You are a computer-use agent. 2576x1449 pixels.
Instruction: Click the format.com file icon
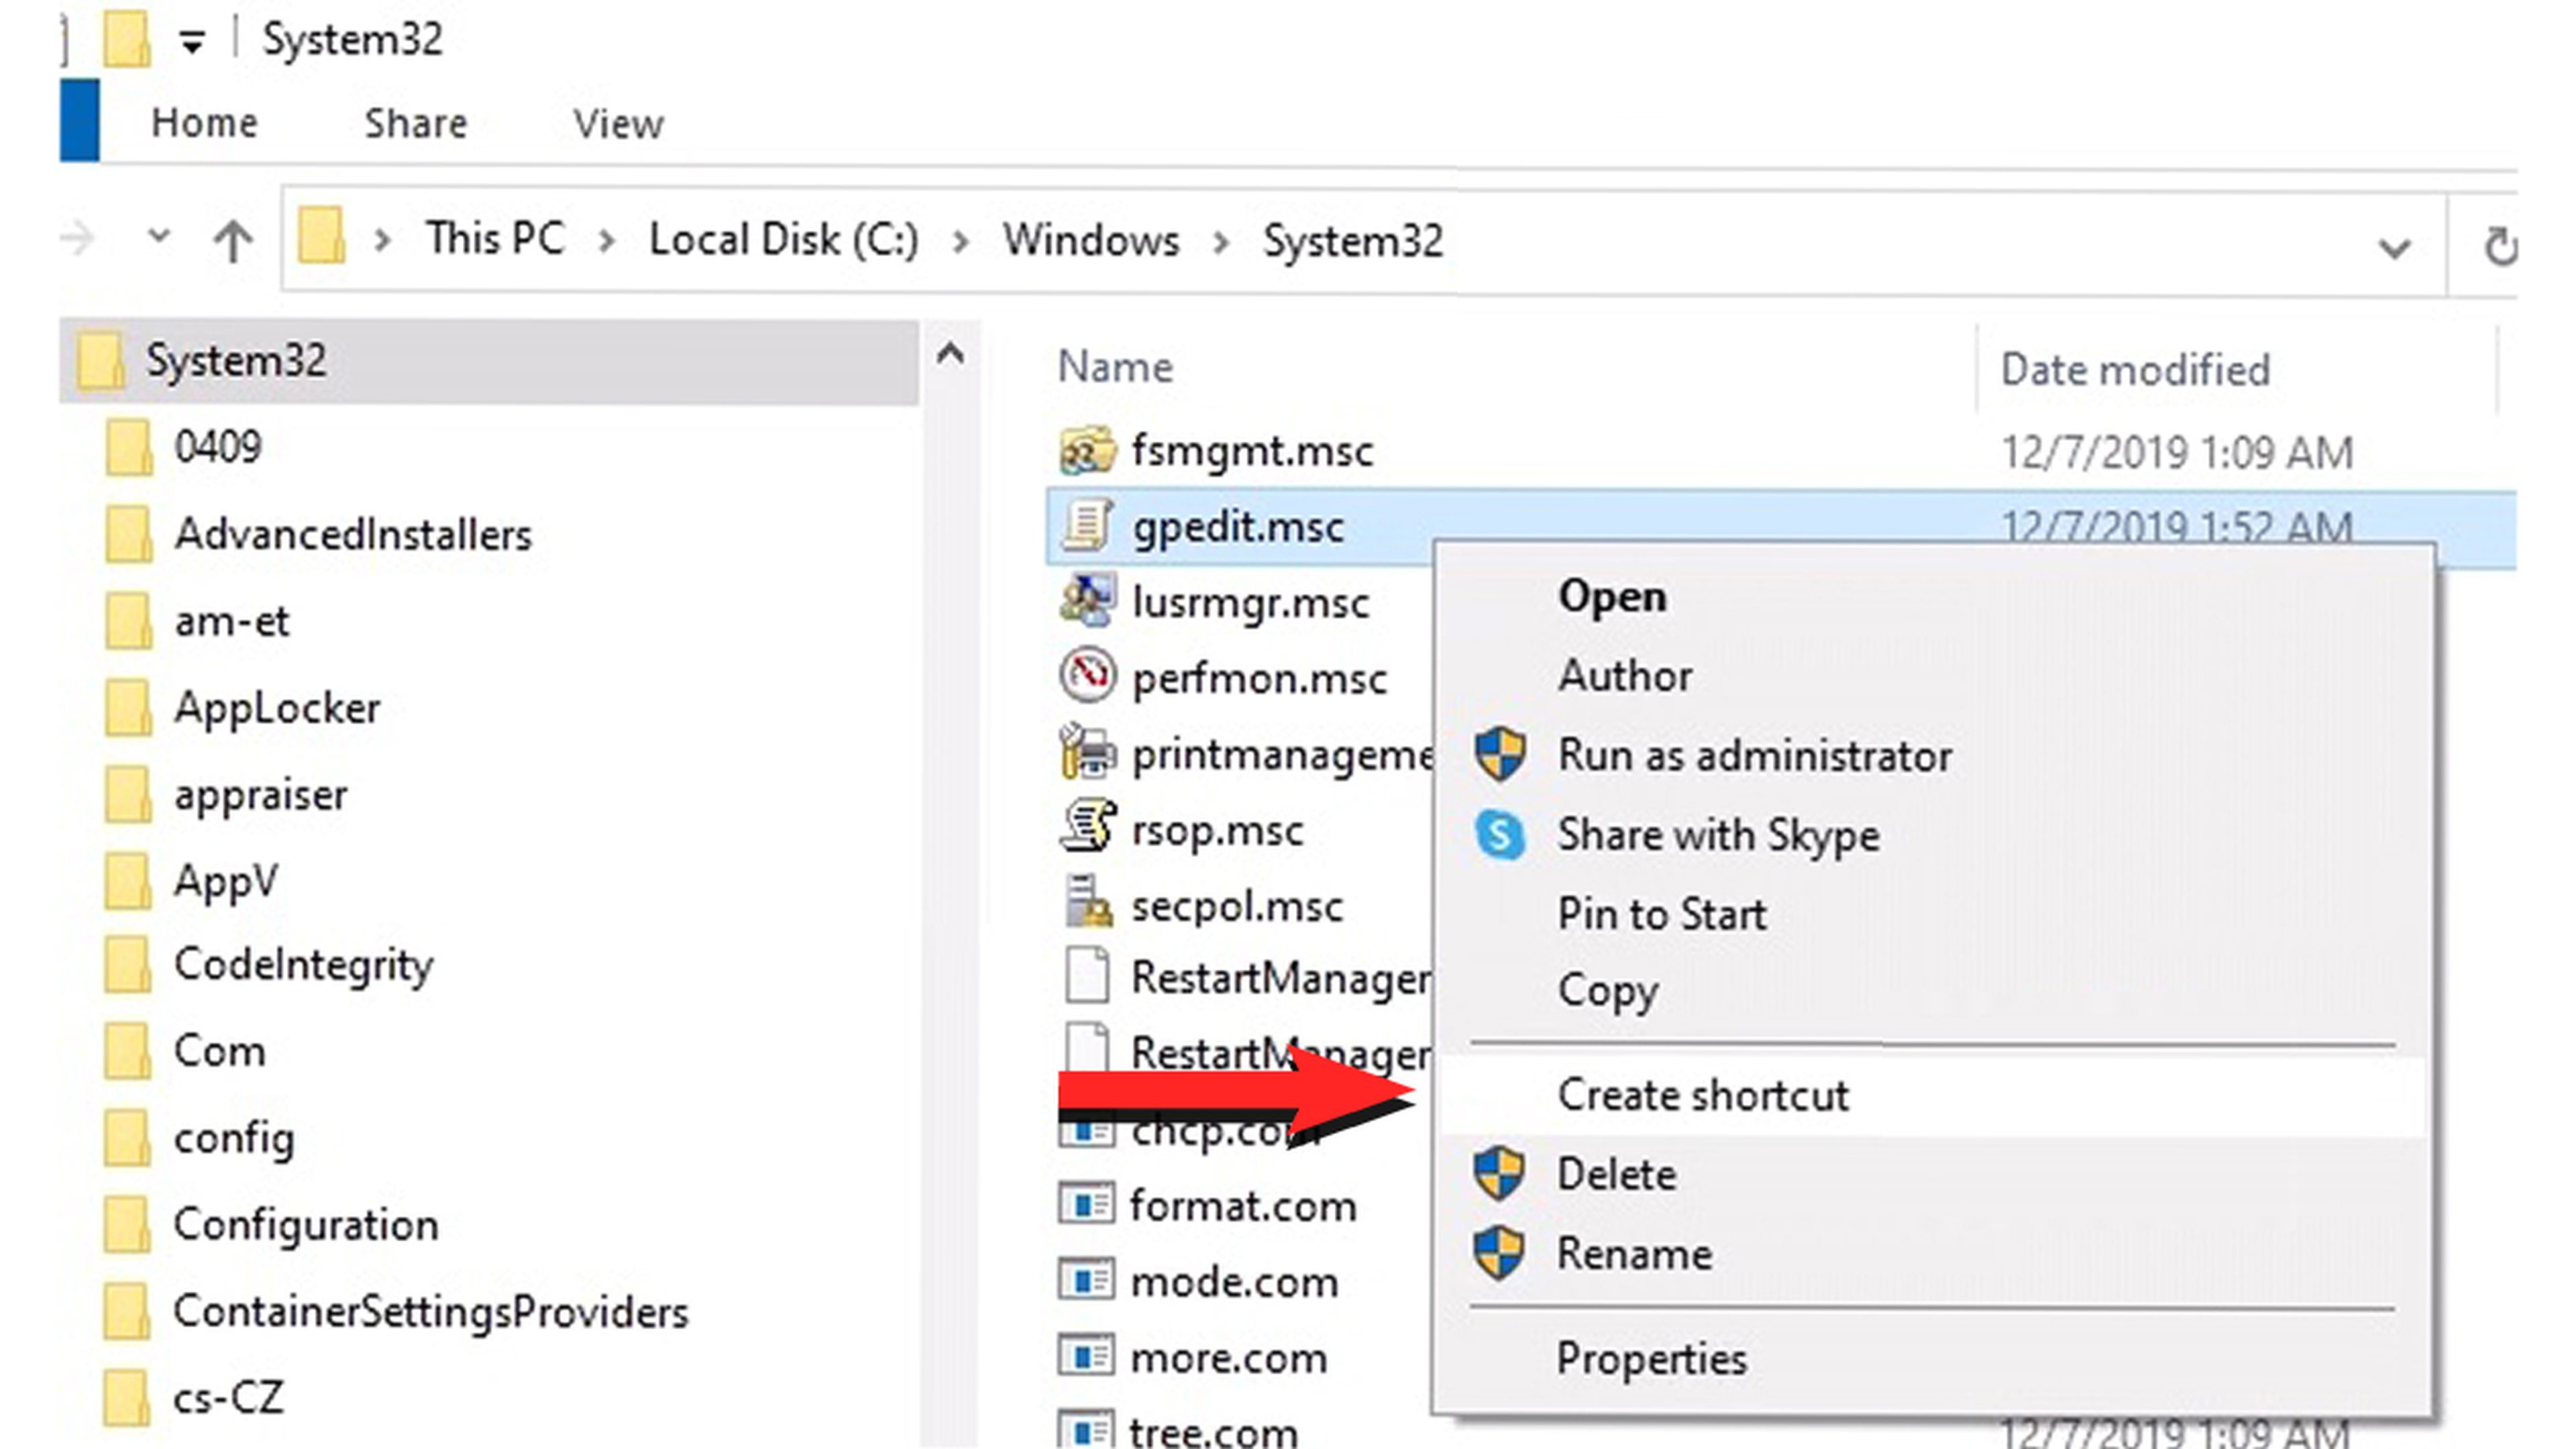click(x=1086, y=1204)
